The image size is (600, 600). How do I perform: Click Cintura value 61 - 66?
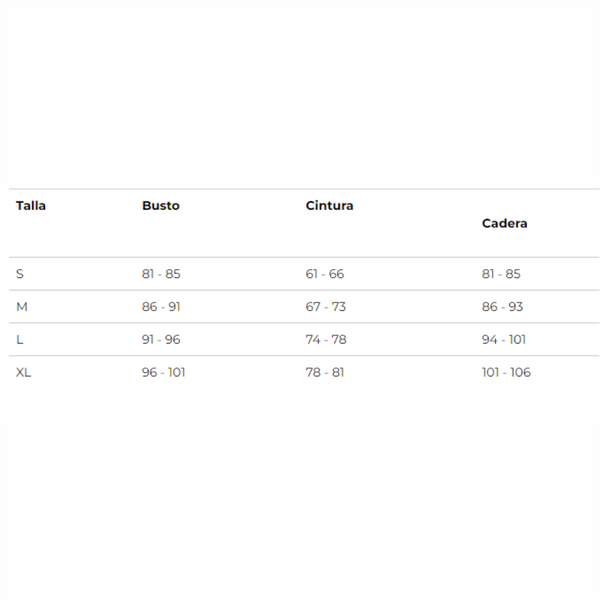(324, 274)
